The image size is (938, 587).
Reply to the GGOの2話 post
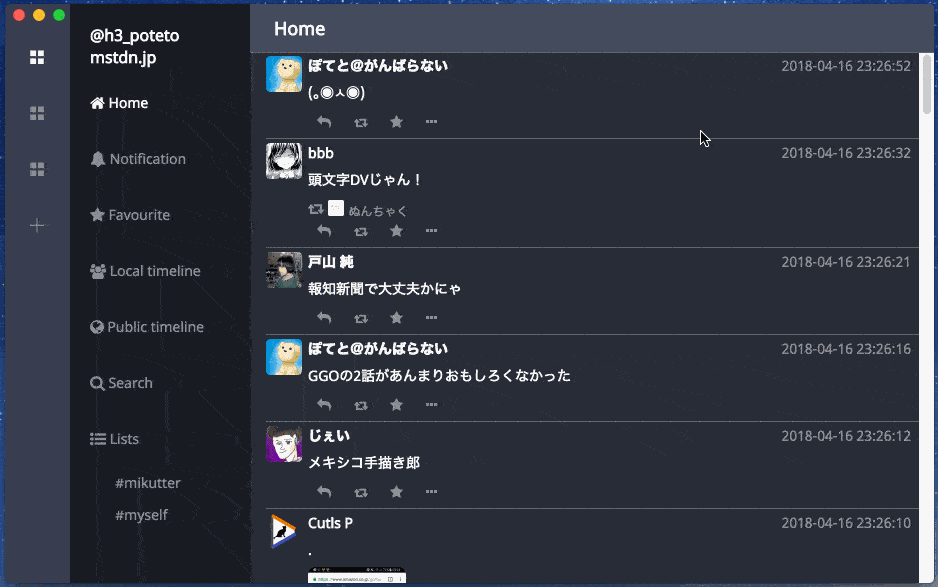[x=324, y=405]
